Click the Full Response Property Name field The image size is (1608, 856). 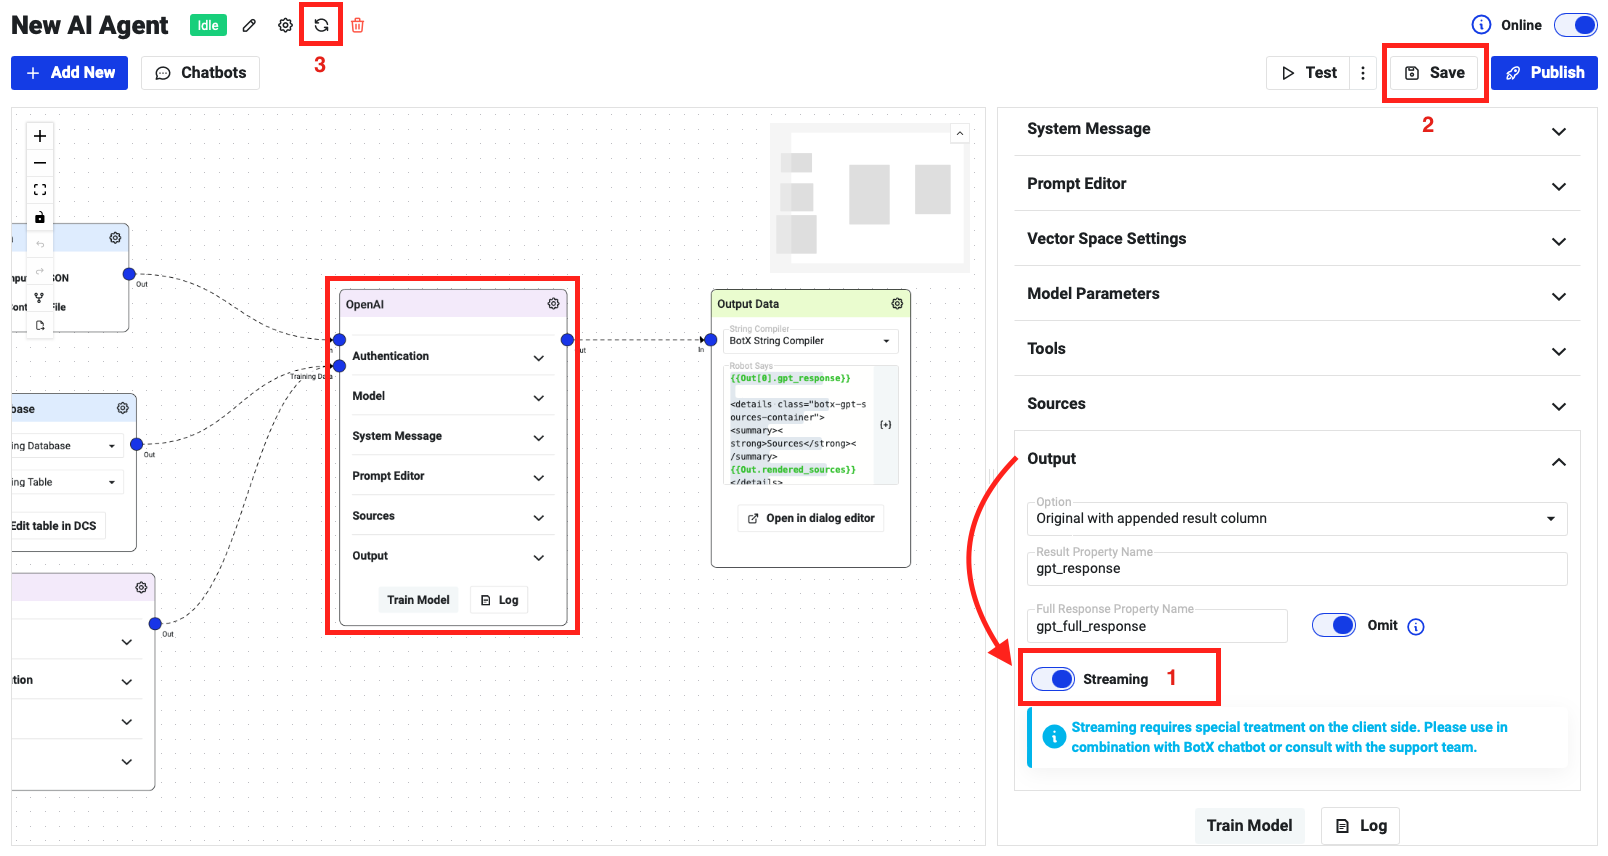click(1157, 626)
